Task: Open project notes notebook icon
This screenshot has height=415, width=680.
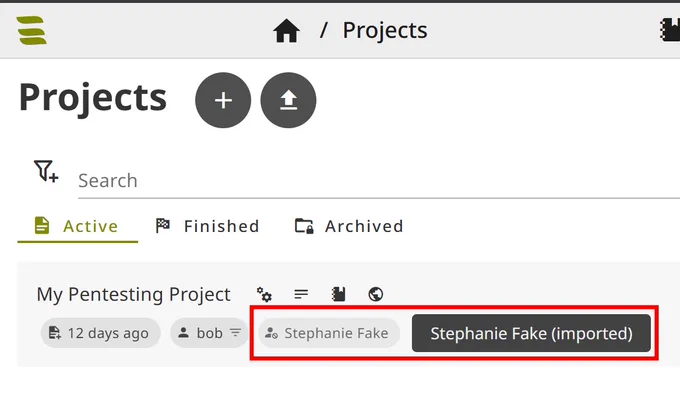Action: pyautogui.click(x=338, y=294)
